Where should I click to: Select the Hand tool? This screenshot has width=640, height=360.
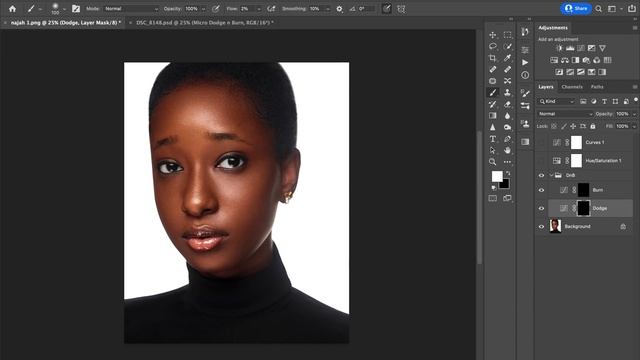[507, 151]
